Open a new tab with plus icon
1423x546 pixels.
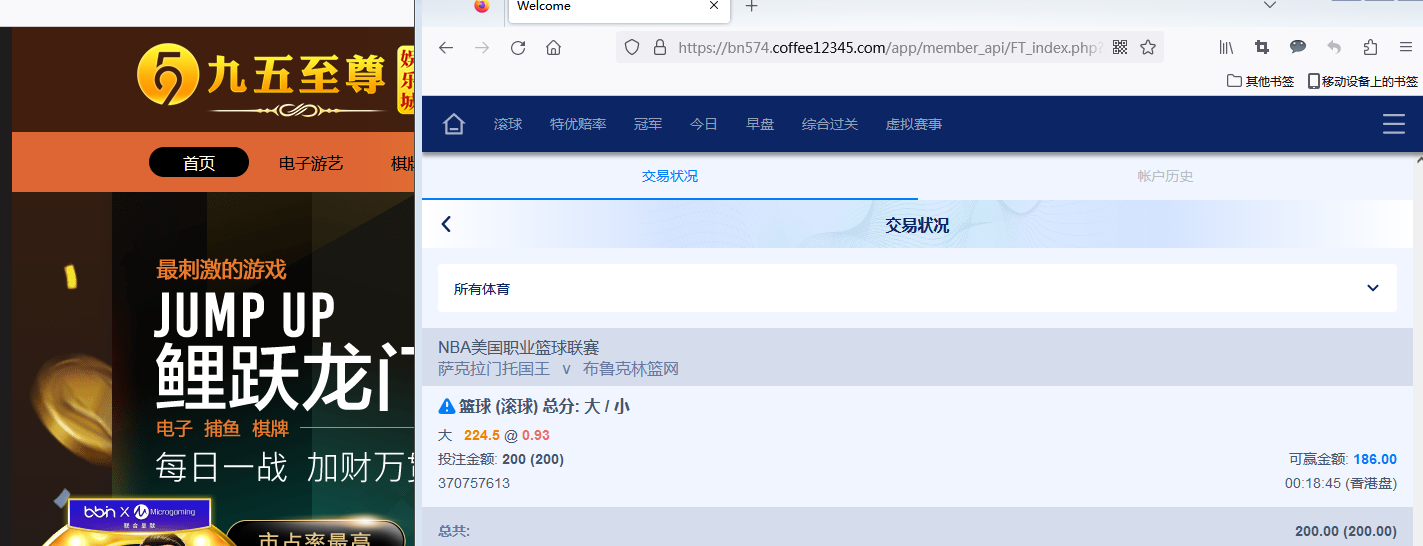752,6
